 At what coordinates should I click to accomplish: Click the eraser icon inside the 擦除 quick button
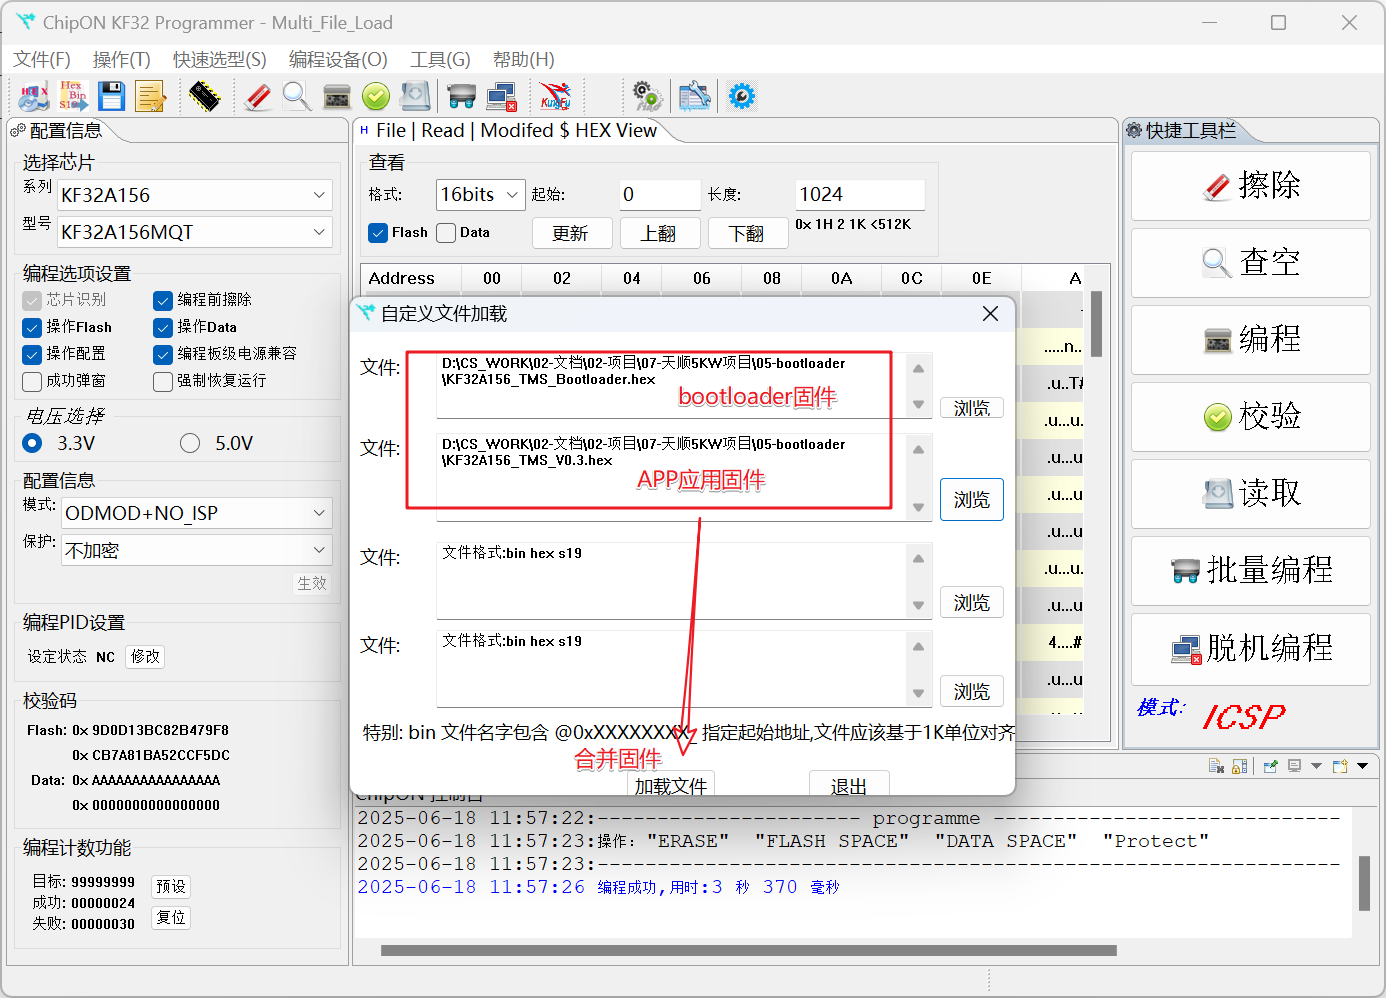(1217, 187)
